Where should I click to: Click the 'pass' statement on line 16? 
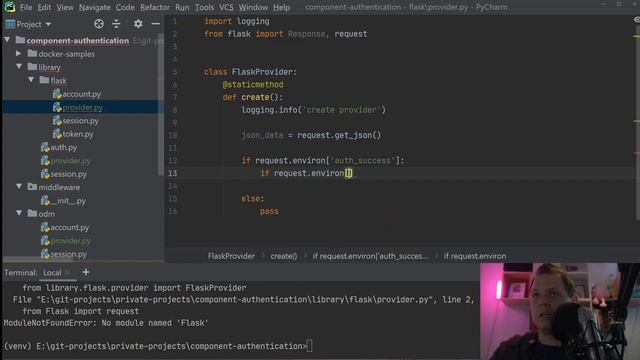269,211
